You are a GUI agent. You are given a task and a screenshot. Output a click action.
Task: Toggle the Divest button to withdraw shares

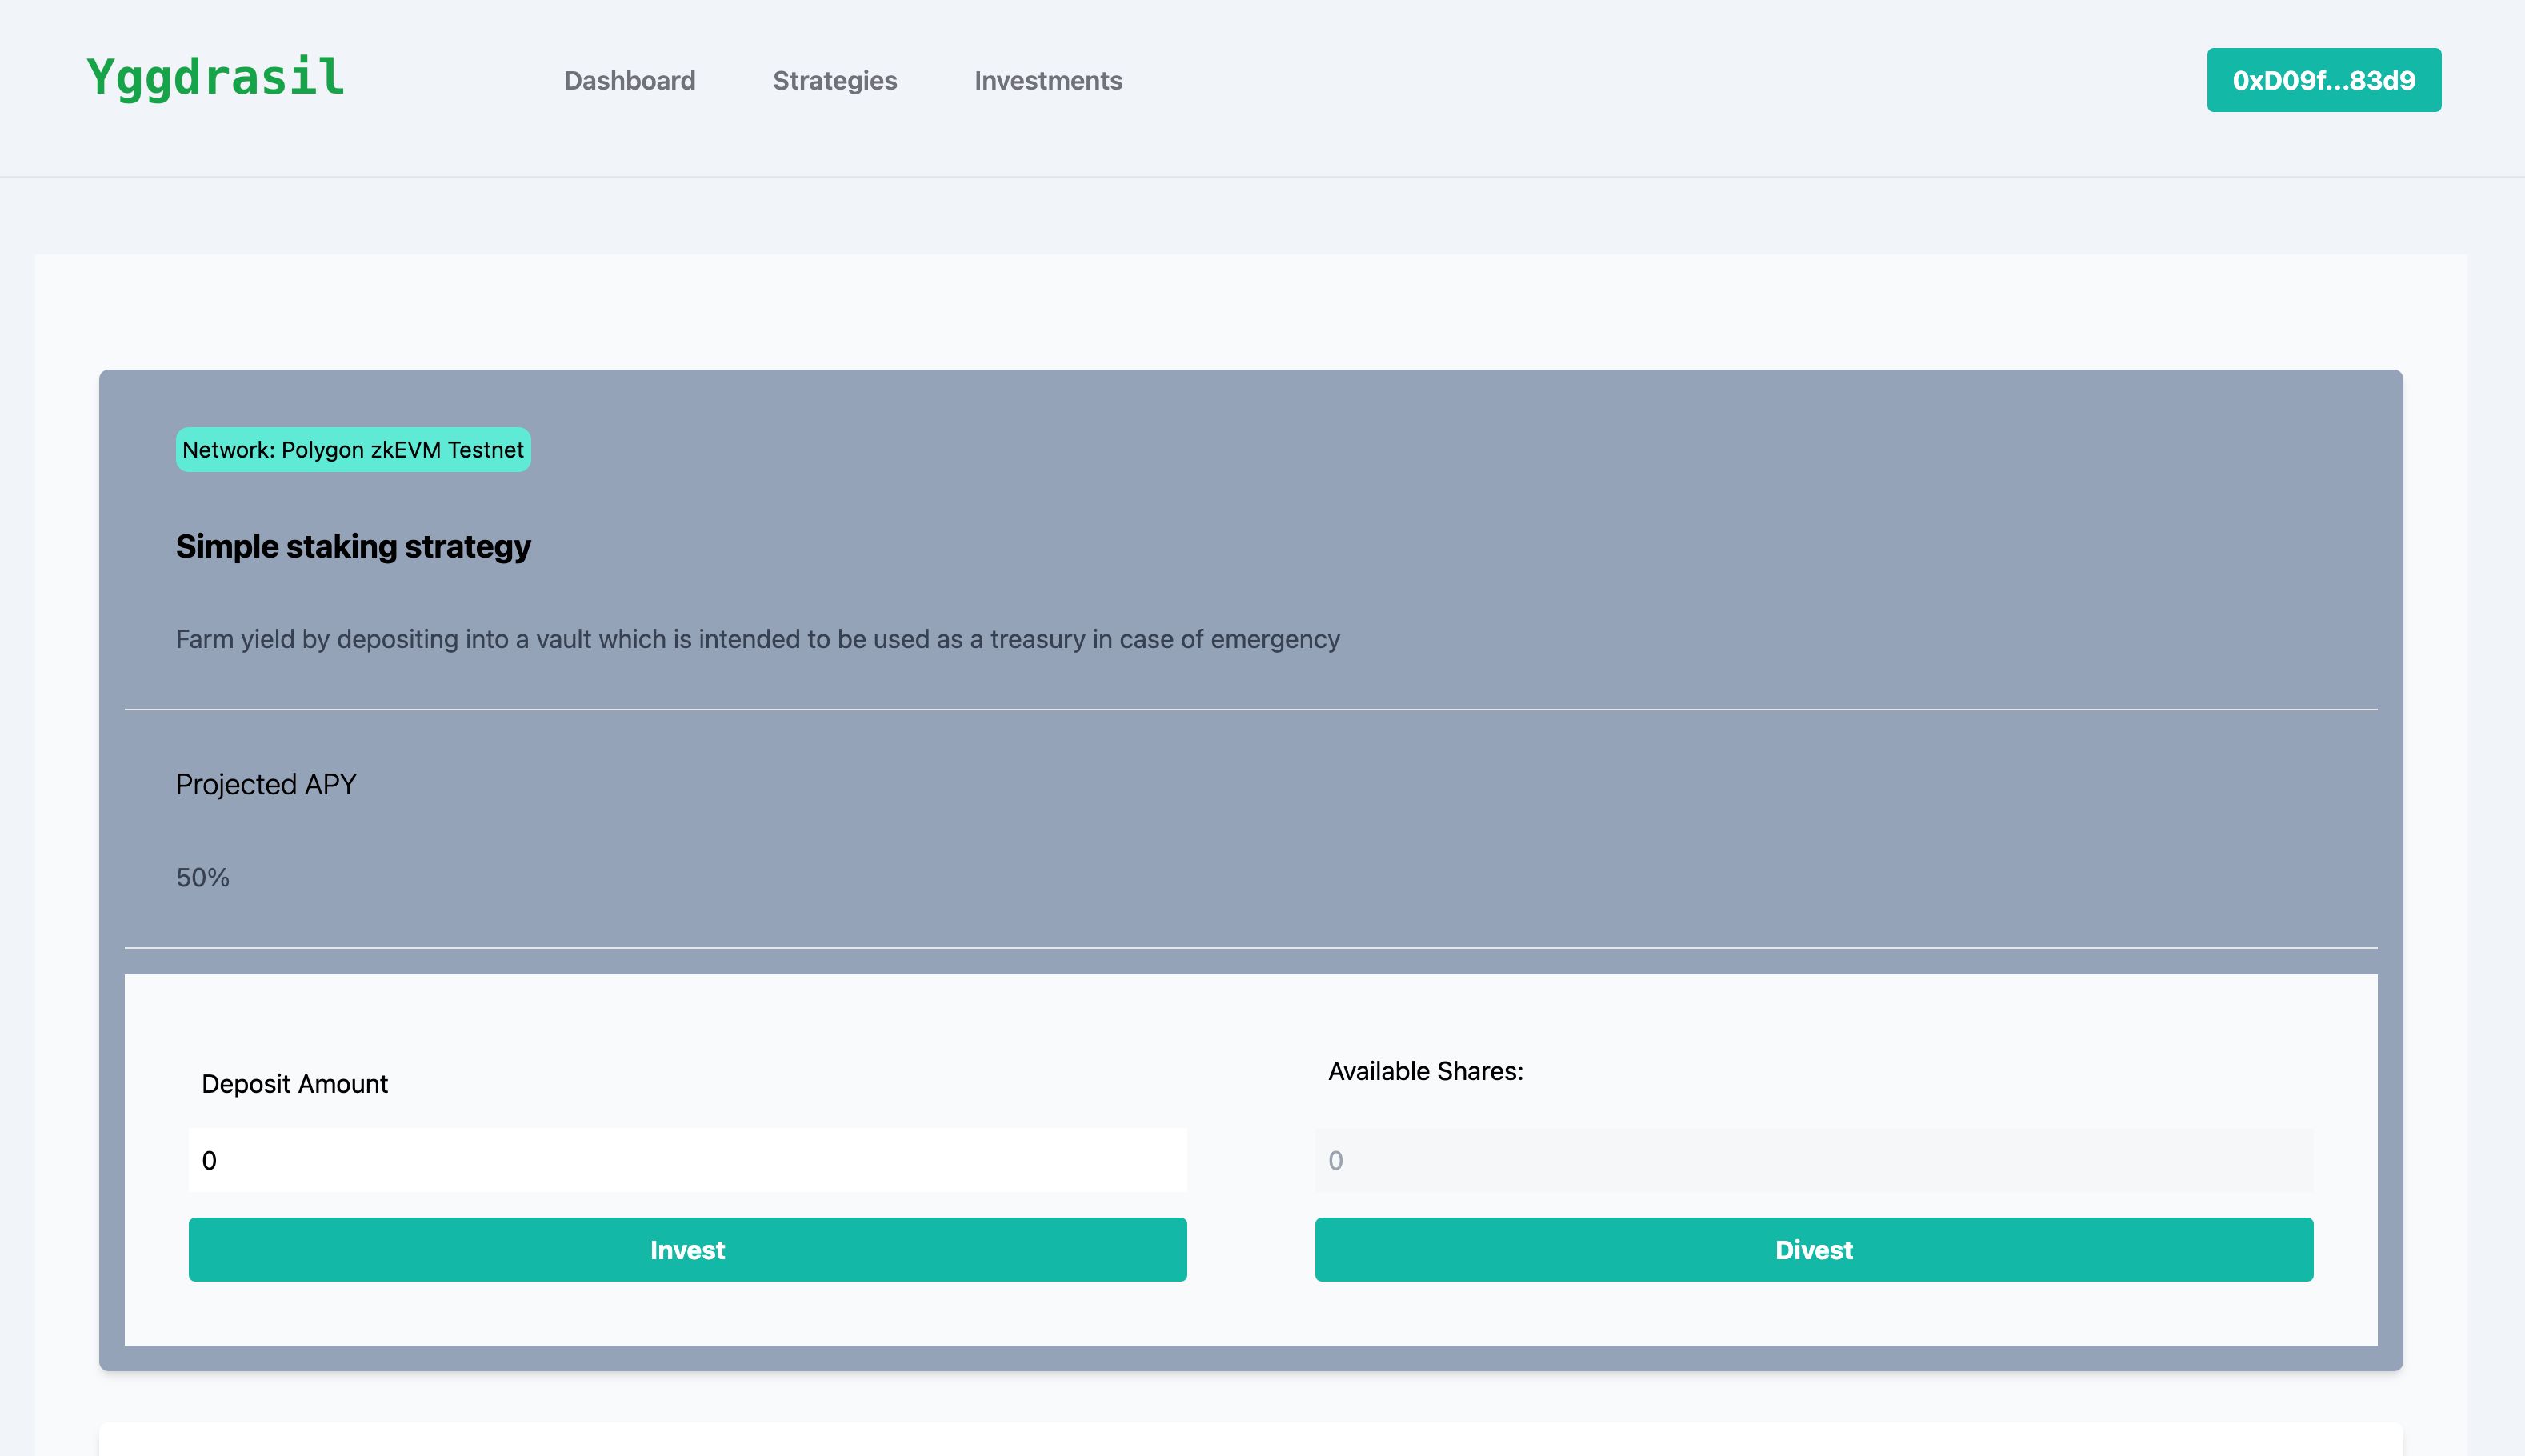click(1814, 1248)
